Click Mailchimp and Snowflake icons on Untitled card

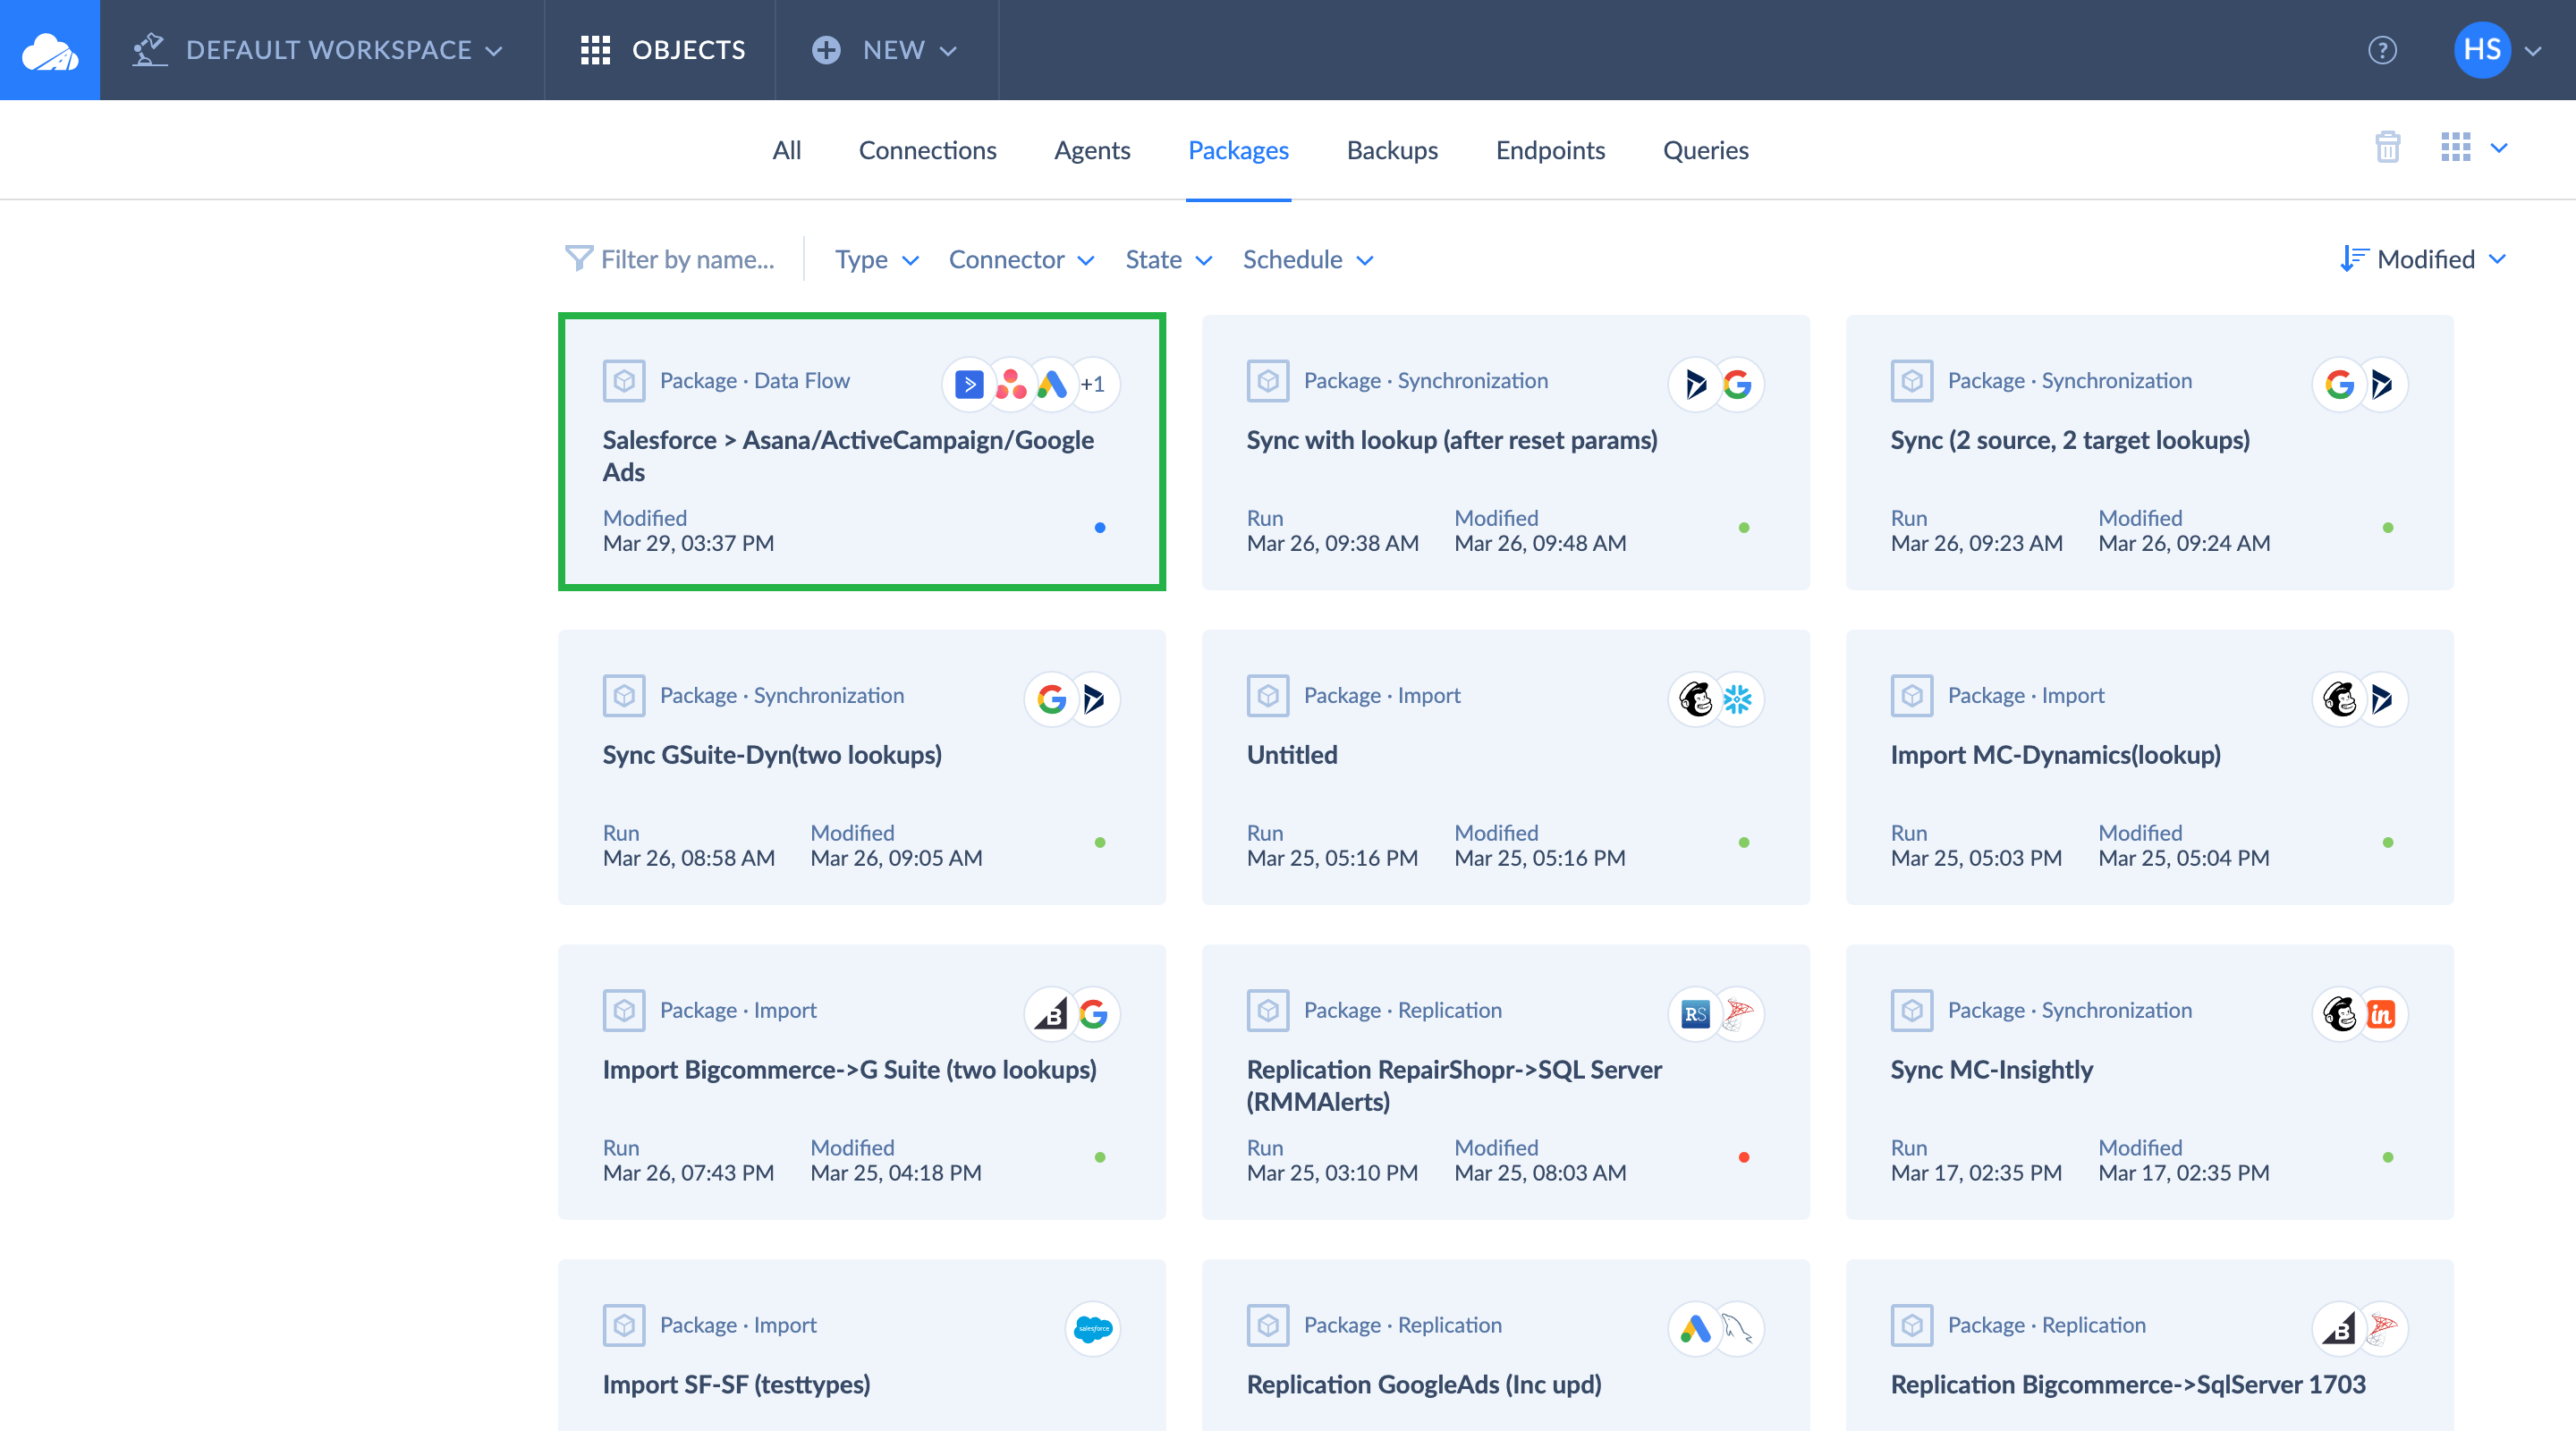point(1716,699)
